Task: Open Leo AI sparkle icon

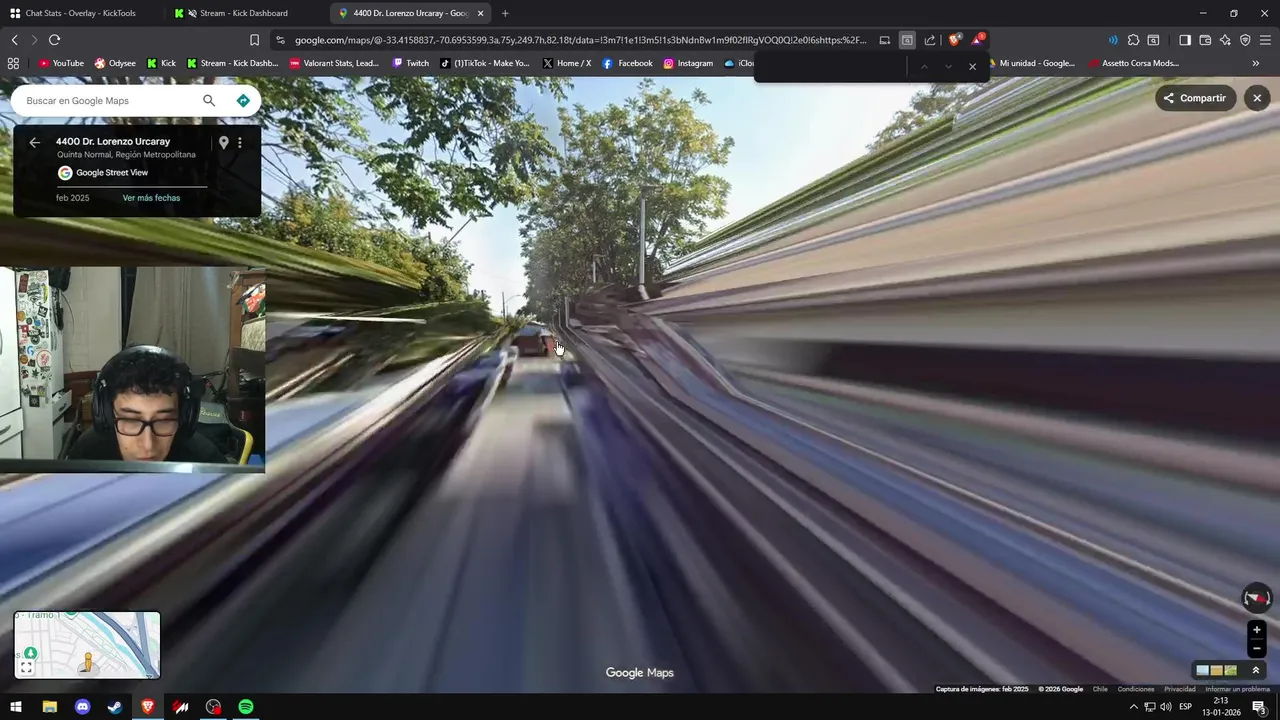Action: pos(1225,40)
